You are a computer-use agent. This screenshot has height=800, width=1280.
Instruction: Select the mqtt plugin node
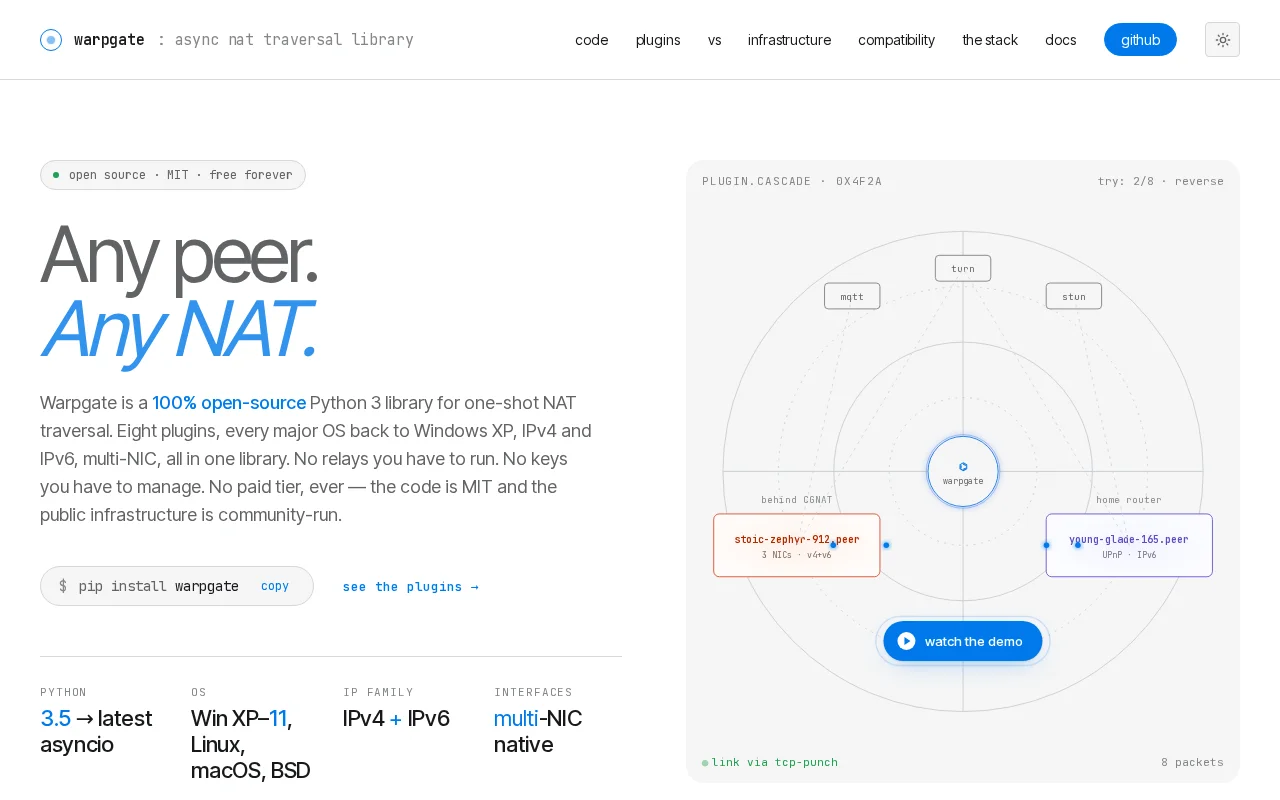tap(852, 296)
